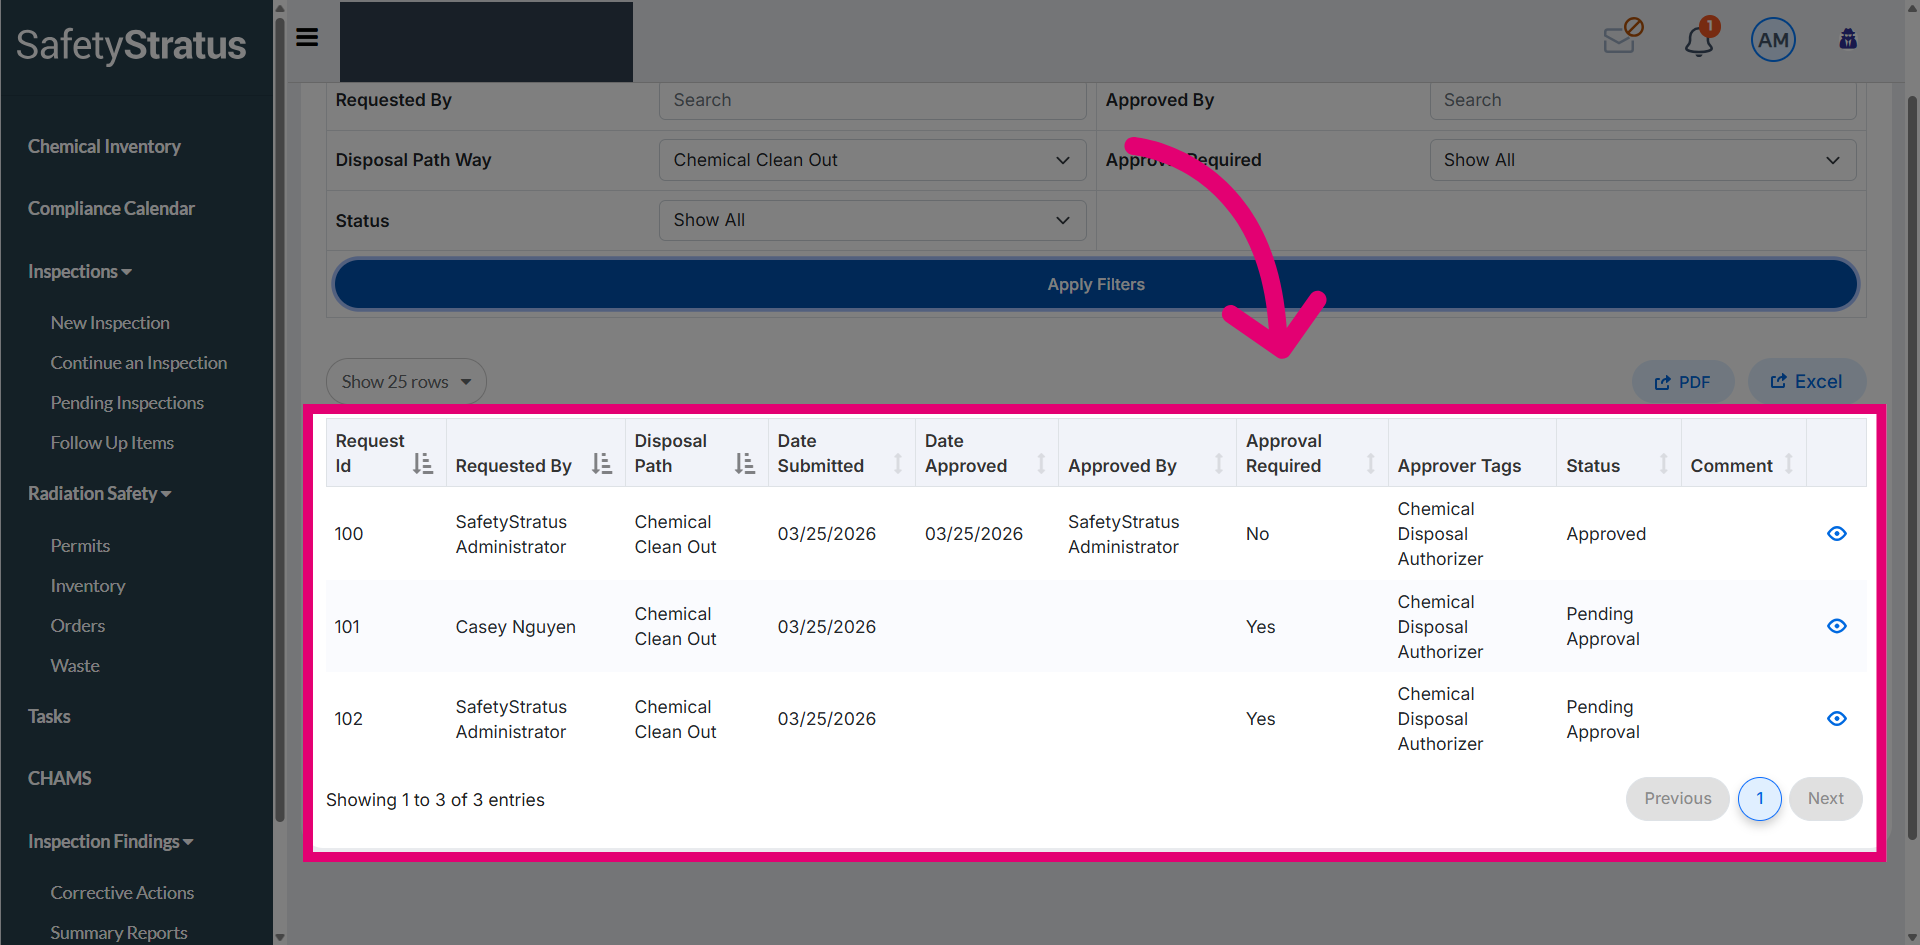1920x945 pixels.
Task: Sort the Disposal Path column icon
Action: coord(745,464)
